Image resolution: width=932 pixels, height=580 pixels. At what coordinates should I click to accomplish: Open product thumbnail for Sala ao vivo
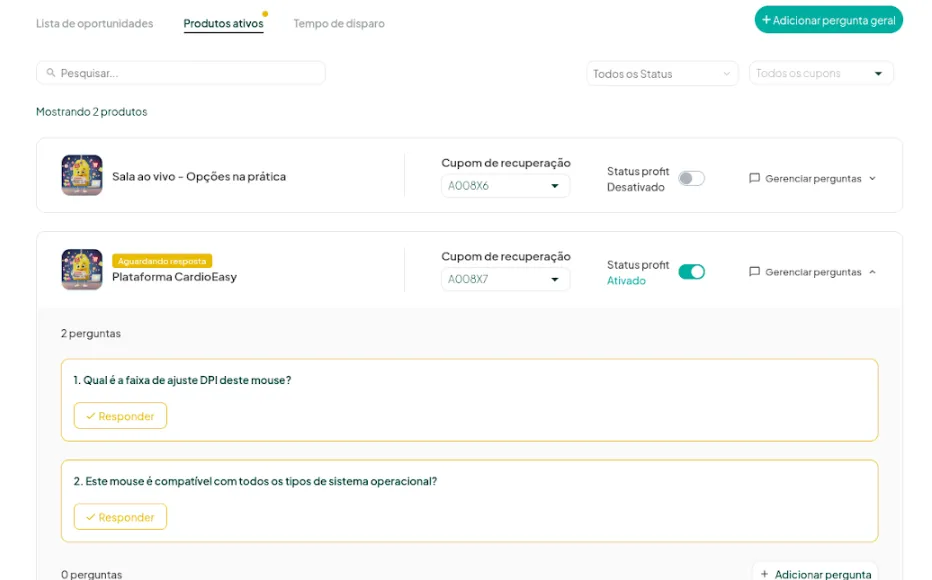(82, 175)
